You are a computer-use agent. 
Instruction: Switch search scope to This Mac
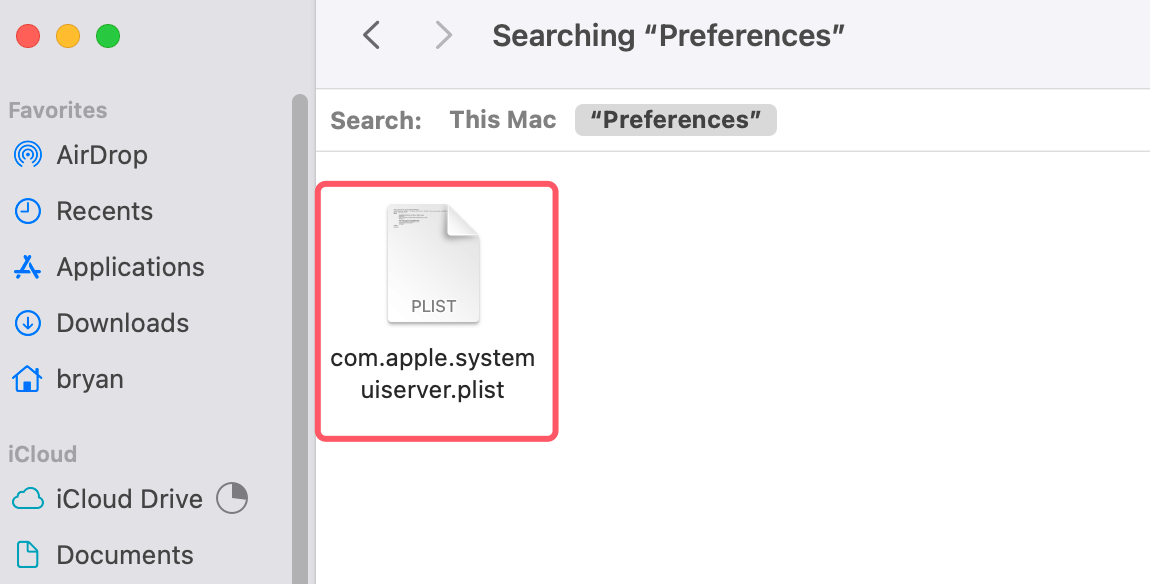coord(502,119)
